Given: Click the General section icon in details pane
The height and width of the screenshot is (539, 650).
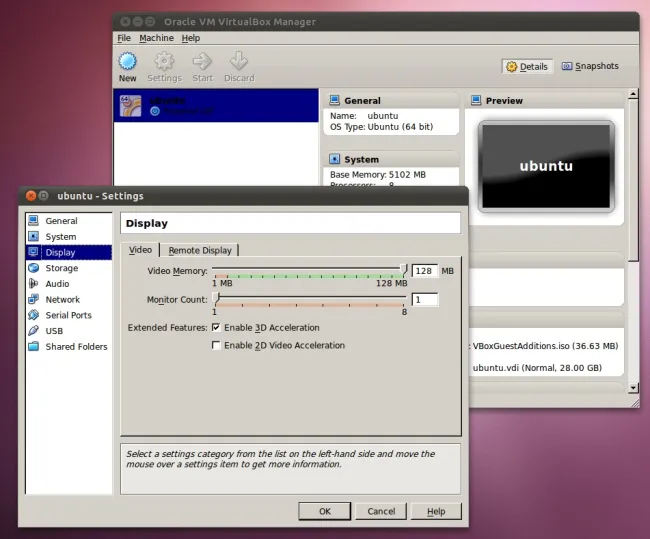Looking at the screenshot, I should 334,100.
